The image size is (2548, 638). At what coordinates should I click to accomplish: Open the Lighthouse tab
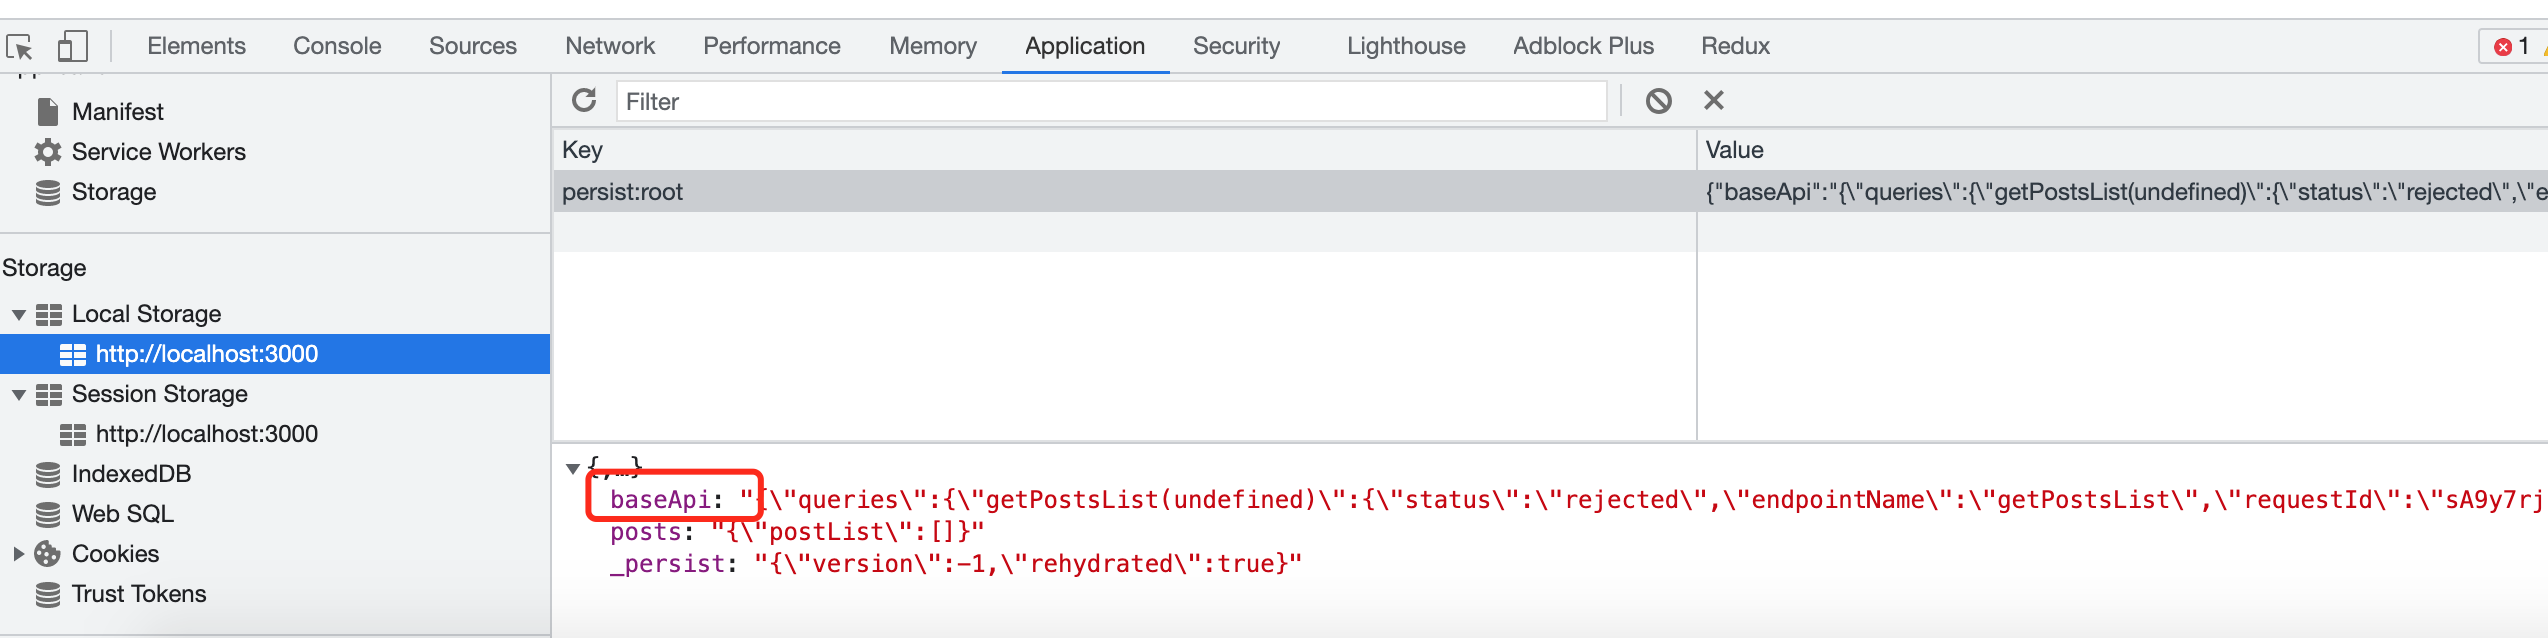tap(1406, 46)
